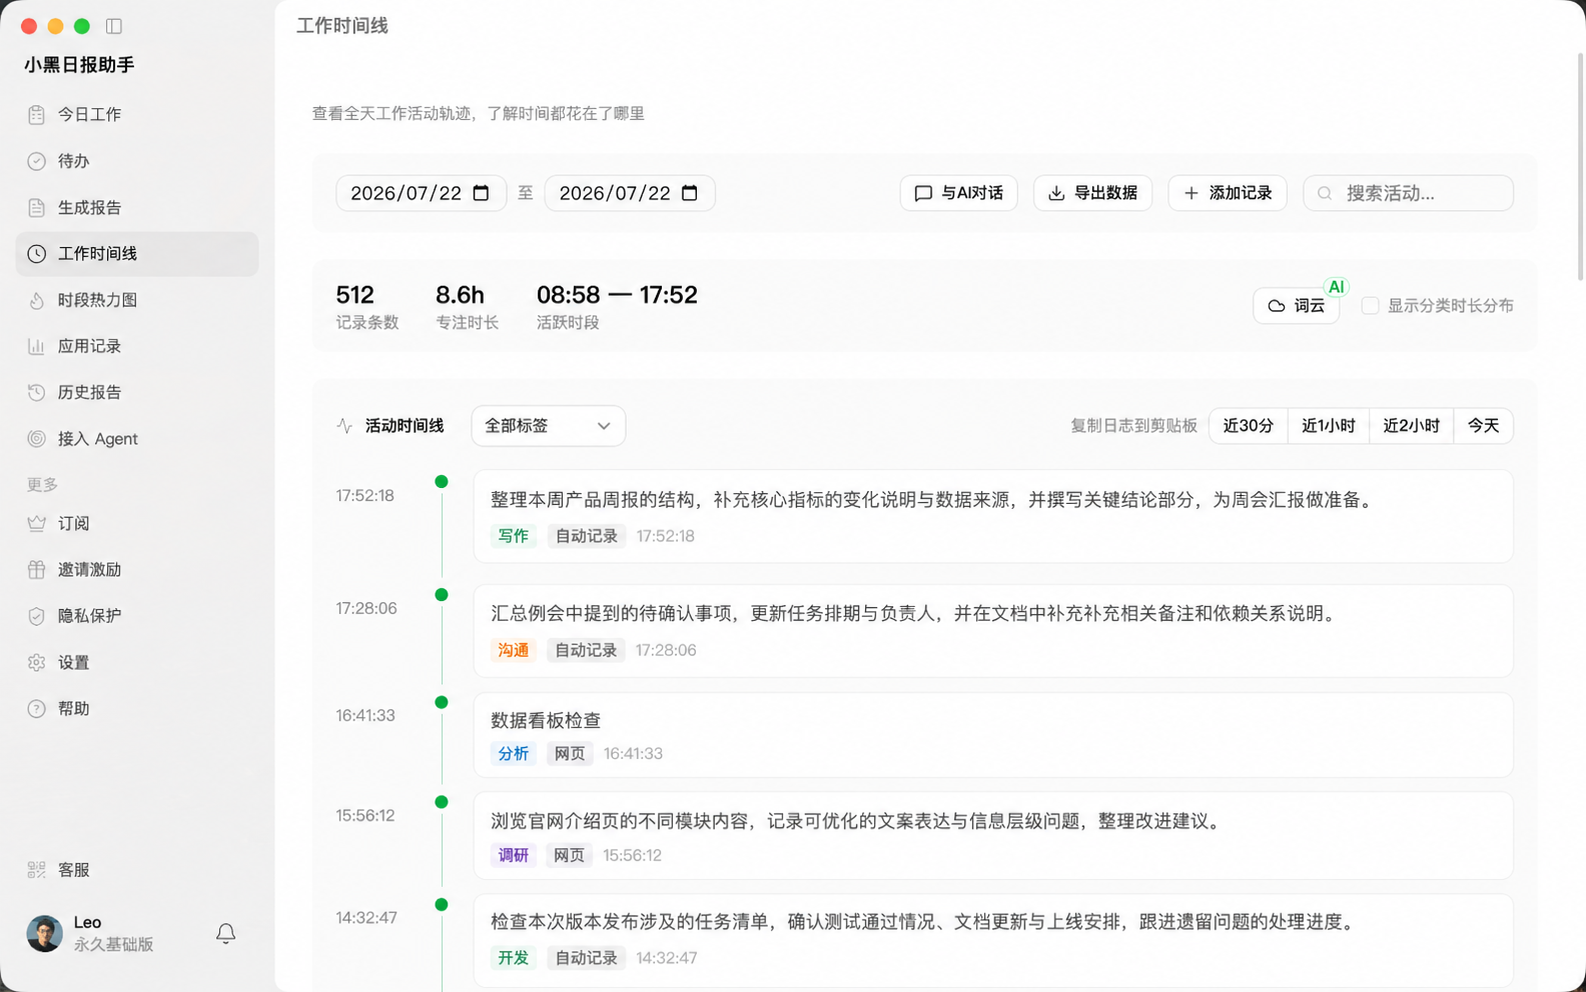Viewport: 1586px width, 992px height.
Task: Click the 订阅 crown icon
Action: click(x=37, y=523)
